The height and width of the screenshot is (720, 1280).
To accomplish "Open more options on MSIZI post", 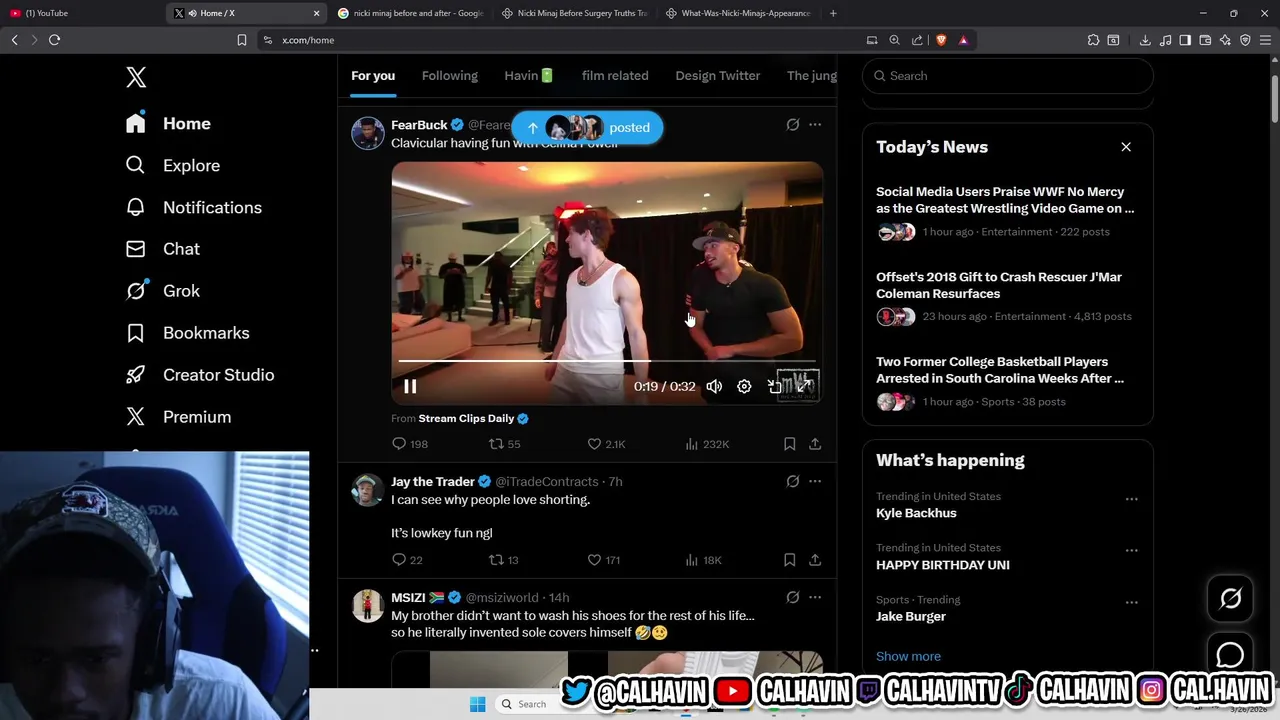I will (x=815, y=597).
